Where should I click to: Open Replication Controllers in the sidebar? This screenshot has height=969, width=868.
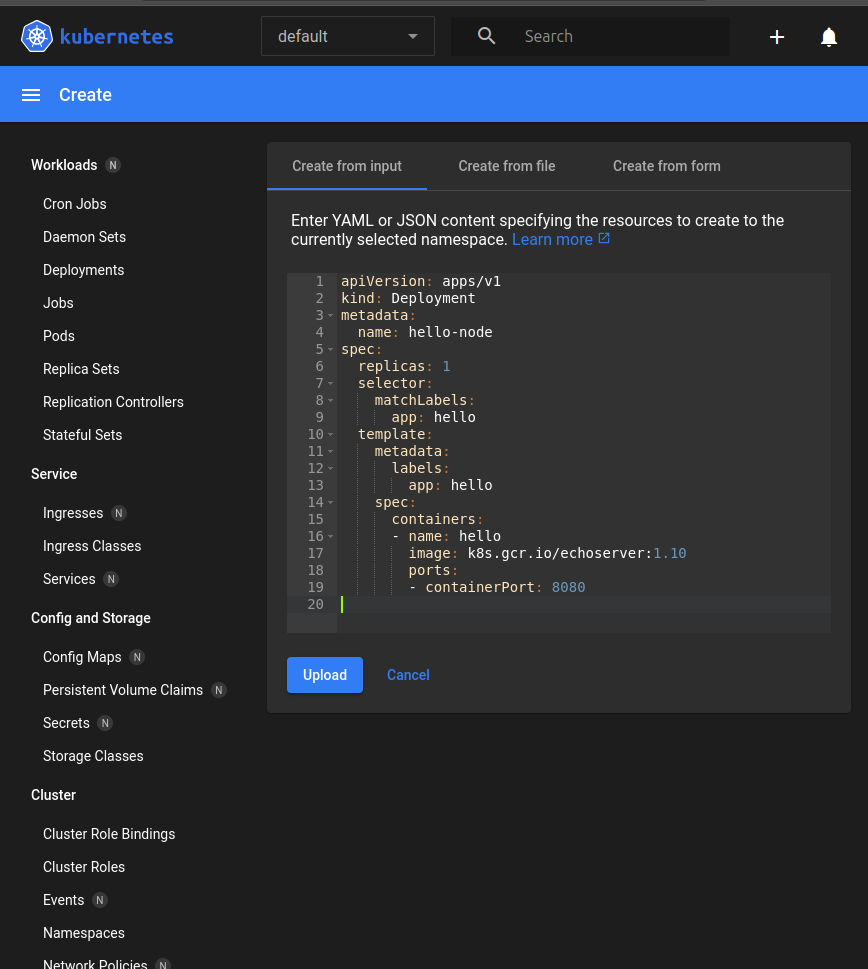113,402
